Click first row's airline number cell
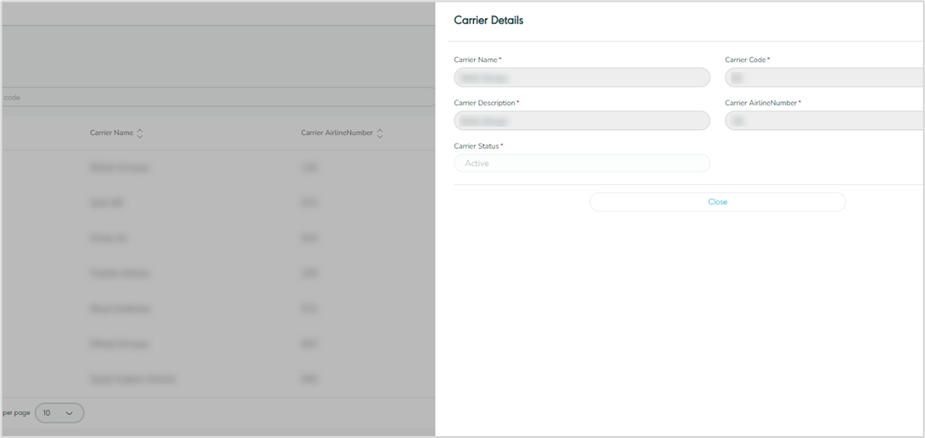 click(x=309, y=168)
